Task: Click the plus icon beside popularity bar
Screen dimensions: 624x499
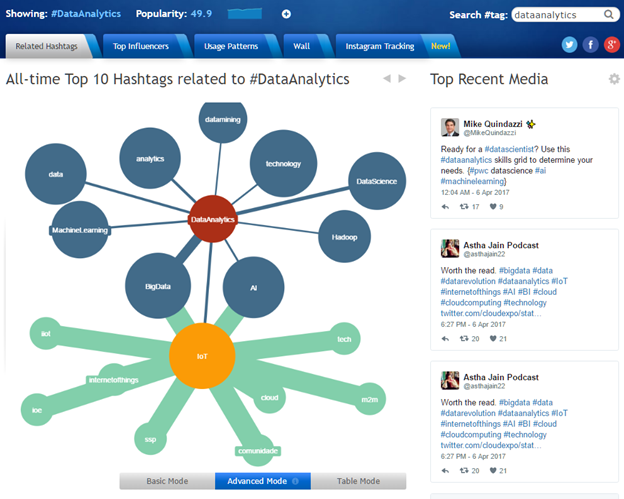Action: [x=286, y=14]
